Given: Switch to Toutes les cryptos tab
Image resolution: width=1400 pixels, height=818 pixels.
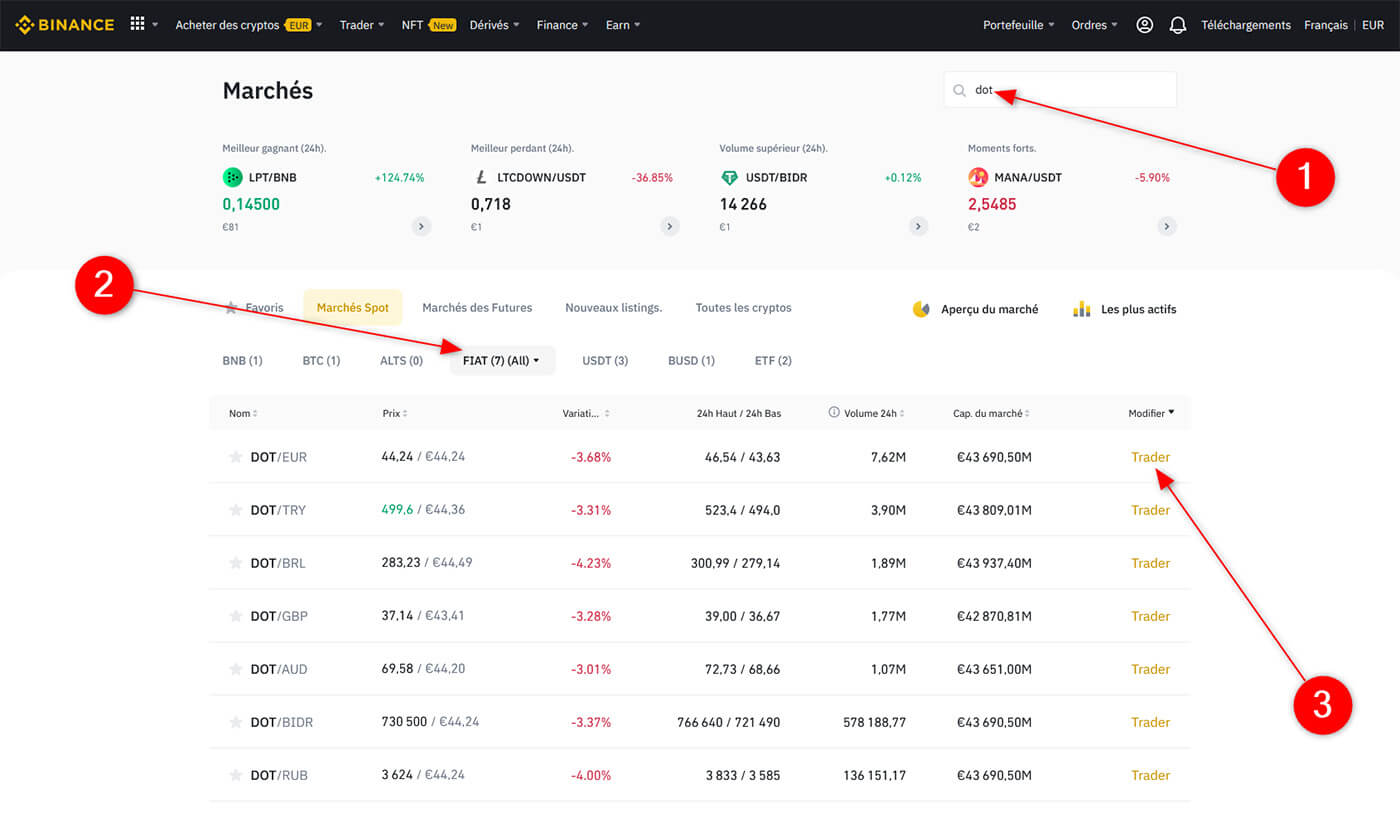Looking at the screenshot, I should coord(743,308).
